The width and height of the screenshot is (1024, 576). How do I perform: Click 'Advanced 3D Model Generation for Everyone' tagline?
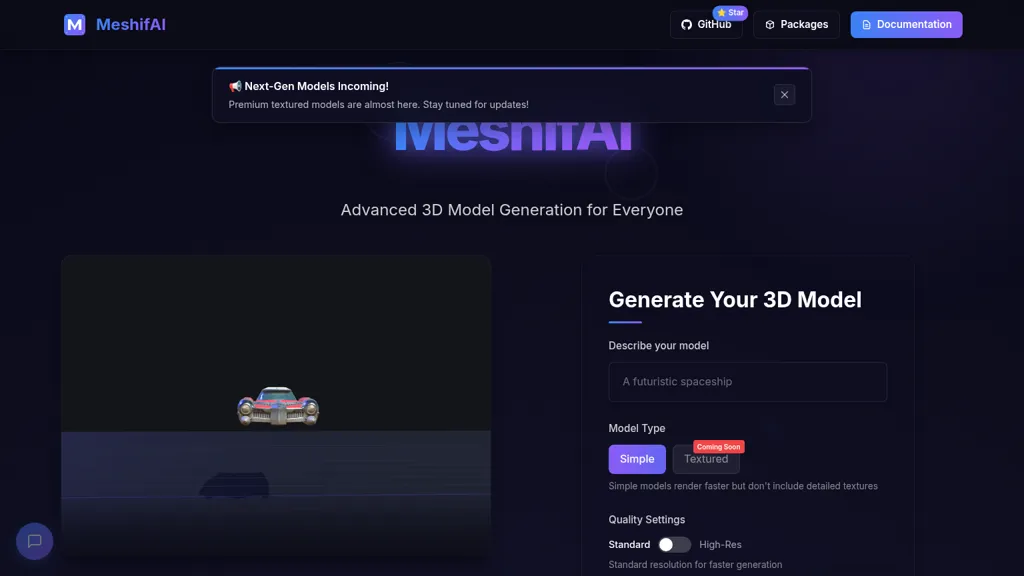tap(512, 210)
